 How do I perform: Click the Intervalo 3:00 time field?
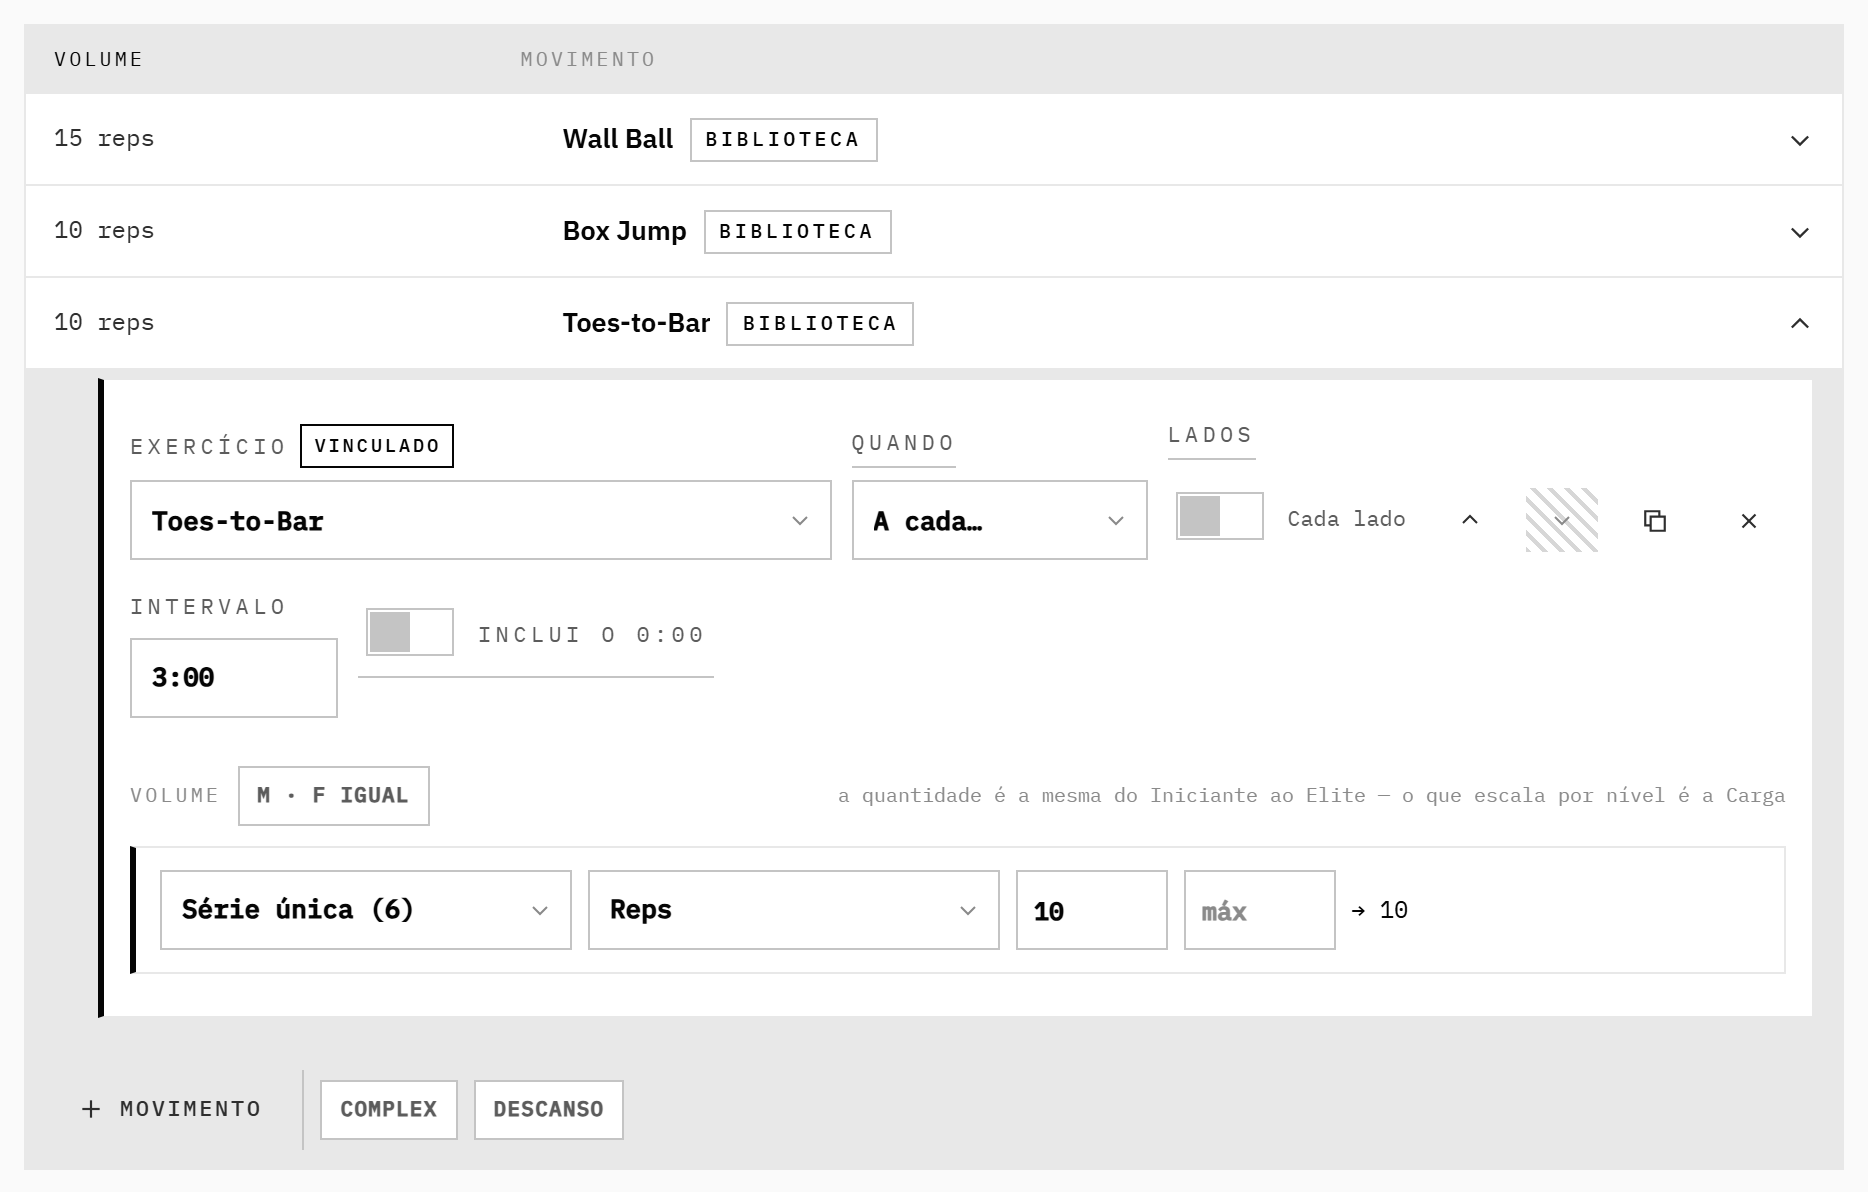coord(234,678)
